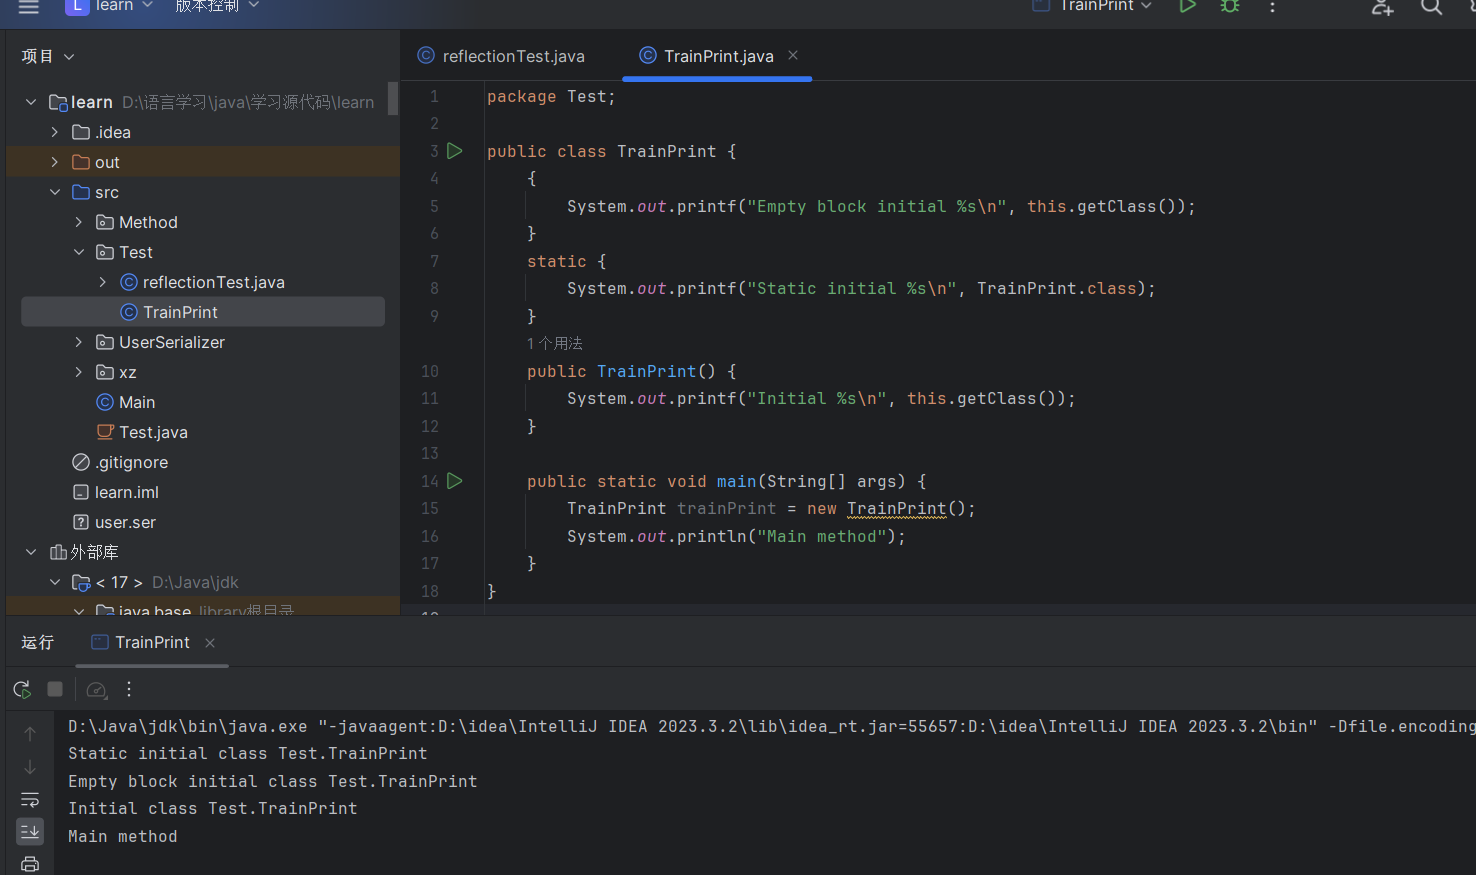Expand the out folder
1476x875 pixels.
55,162
